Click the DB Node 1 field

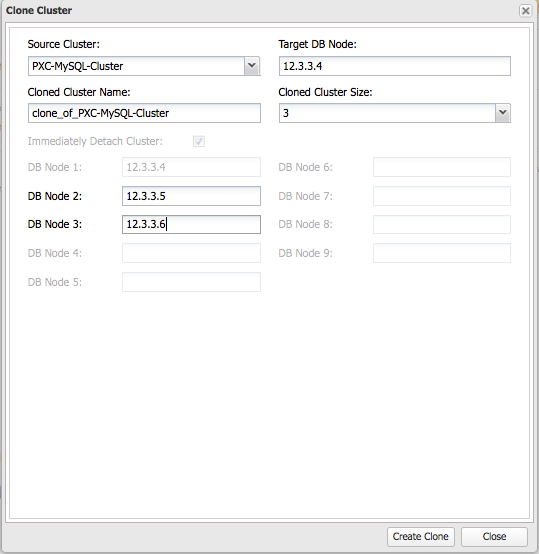pyautogui.click(x=191, y=167)
